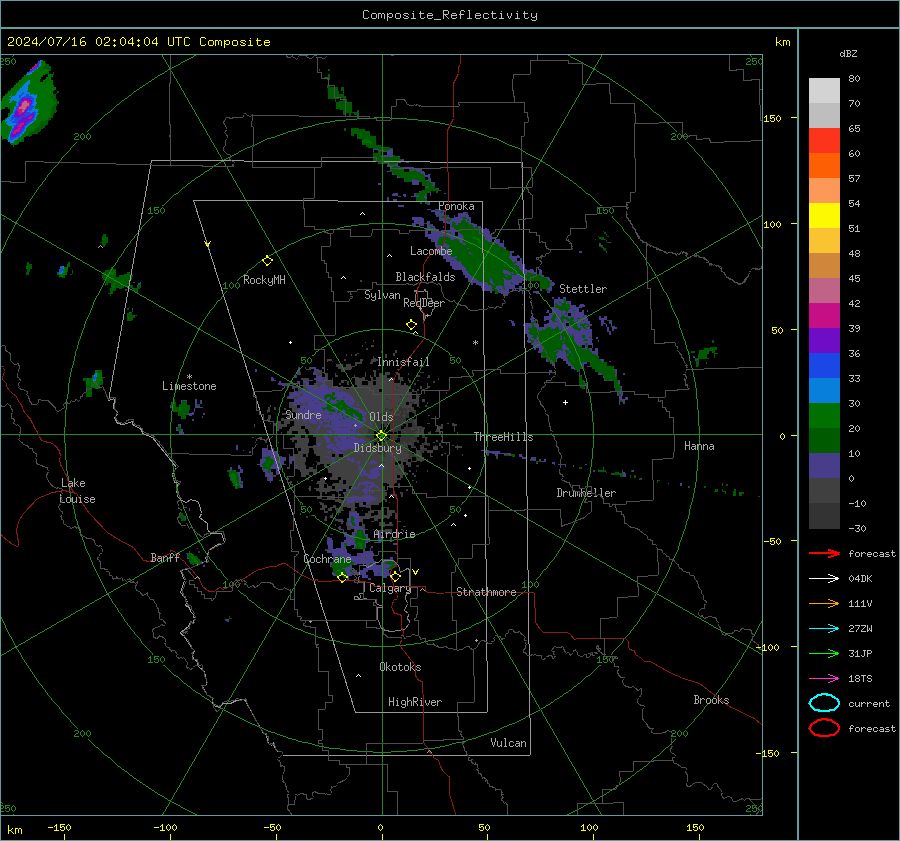Choose the magenta 18TS arrow in legend
Viewport: 900px width, 841px height.
click(x=824, y=679)
